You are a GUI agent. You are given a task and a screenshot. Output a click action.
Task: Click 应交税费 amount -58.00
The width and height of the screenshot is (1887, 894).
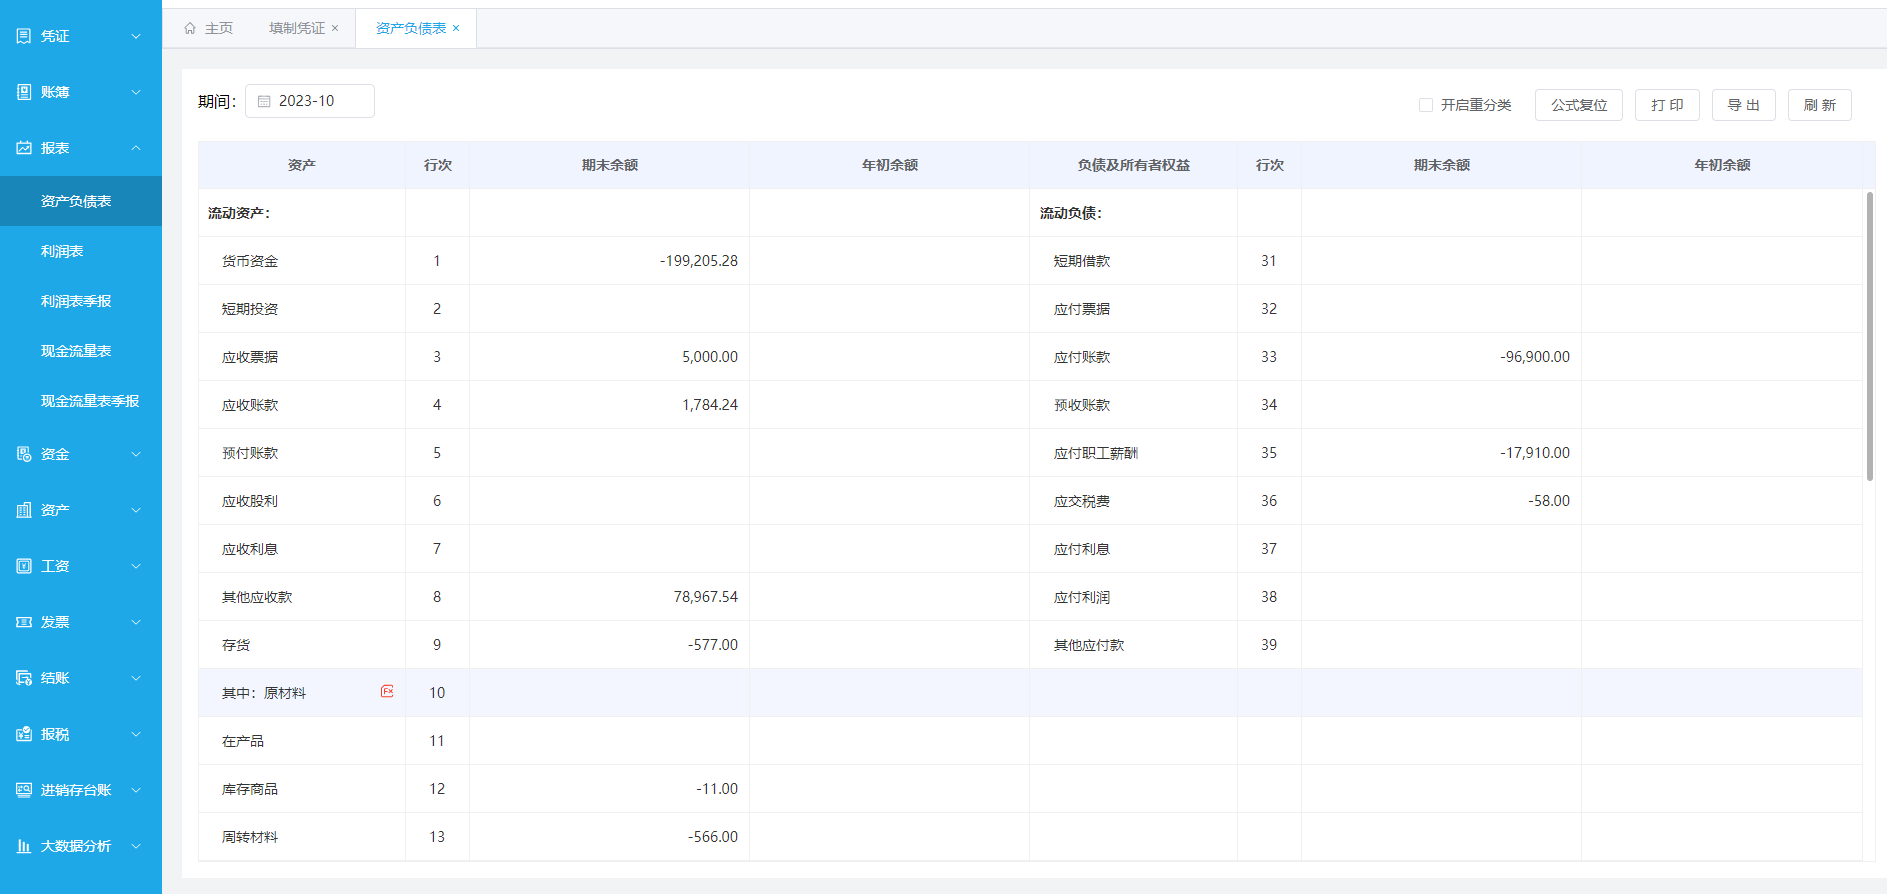(x=1549, y=501)
